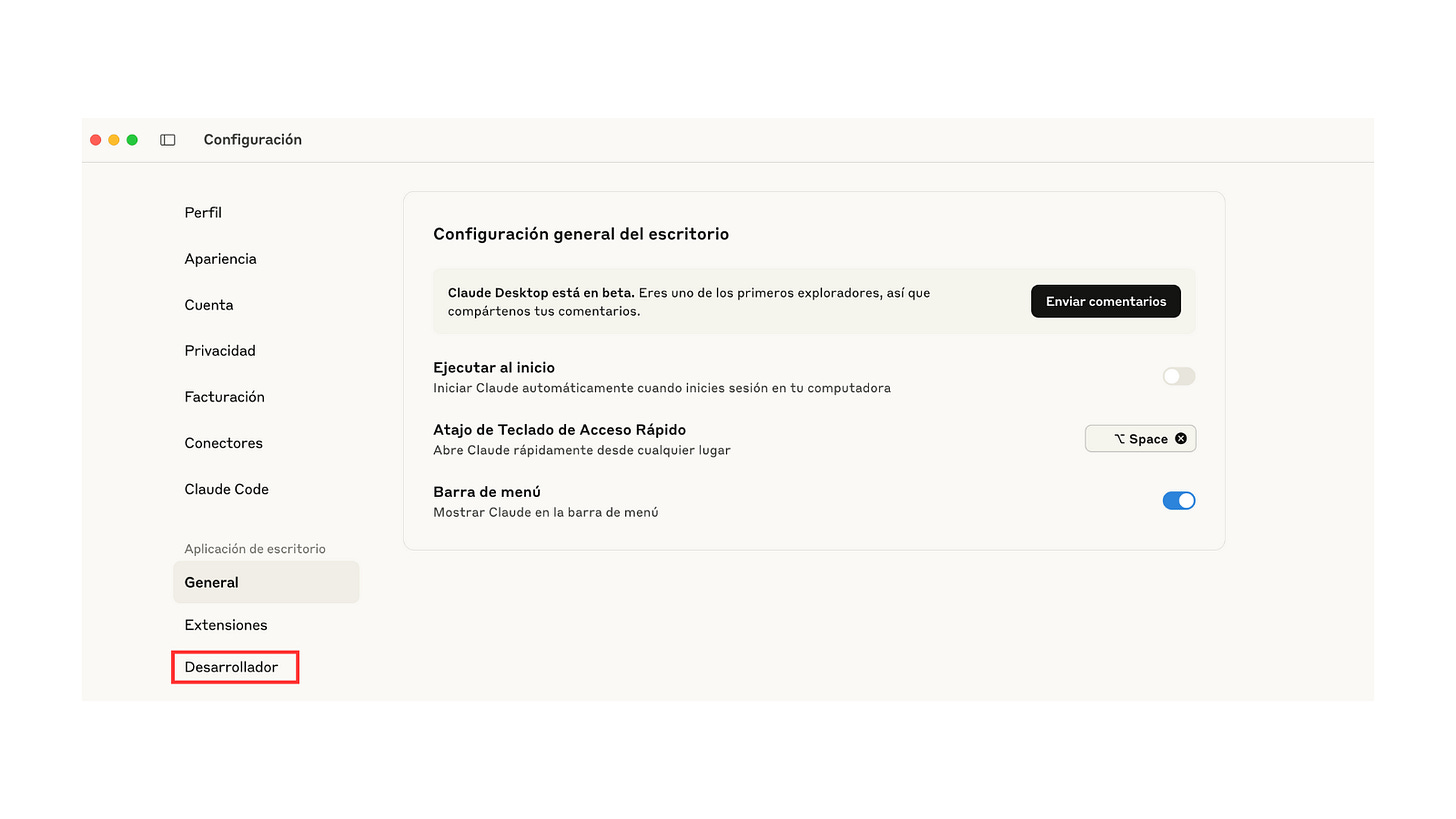Click 'Abre Claude rápidamente desde cualquier lugar' text
This screenshot has width=1456, height=819.
(582, 450)
